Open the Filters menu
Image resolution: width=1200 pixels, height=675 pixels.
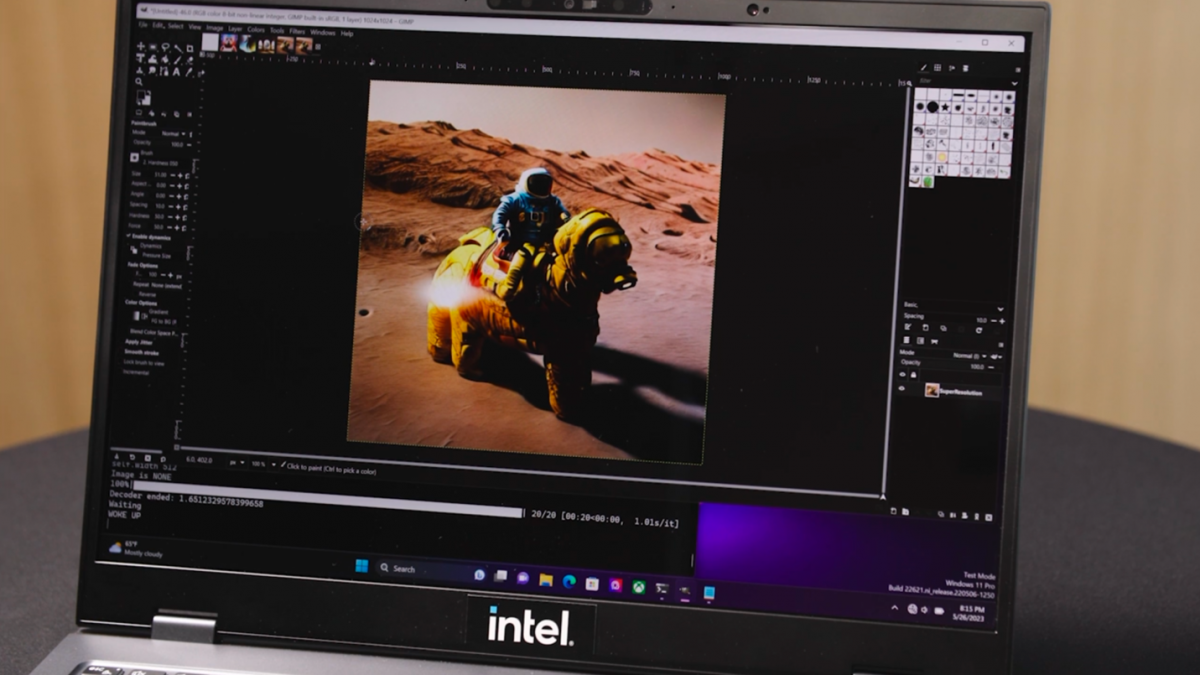coord(297,31)
